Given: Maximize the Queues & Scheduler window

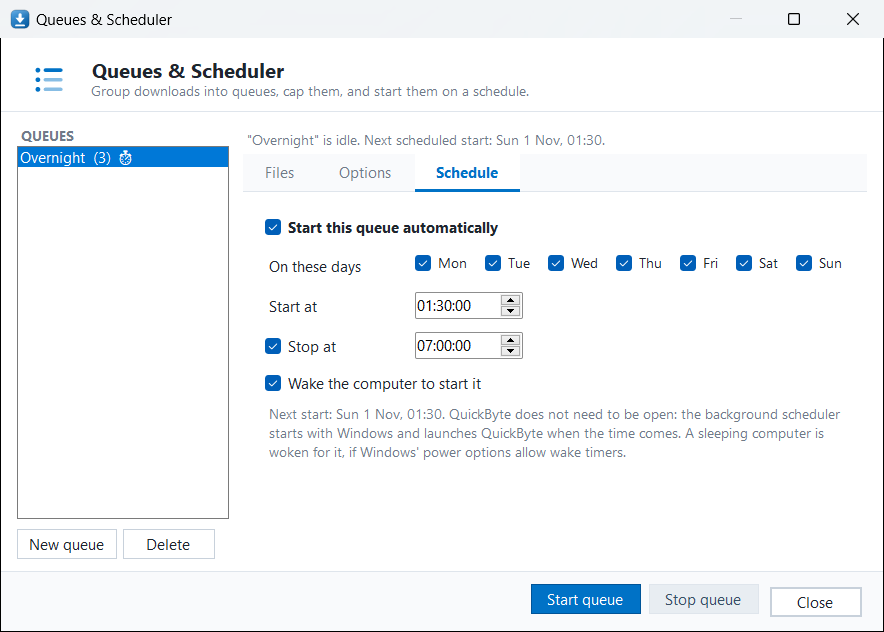Looking at the screenshot, I should [x=794, y=19].
